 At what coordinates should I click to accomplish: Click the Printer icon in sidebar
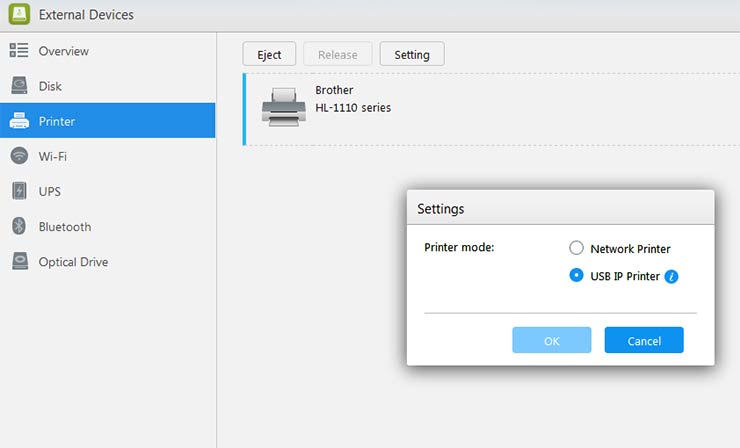click(19, 121)
